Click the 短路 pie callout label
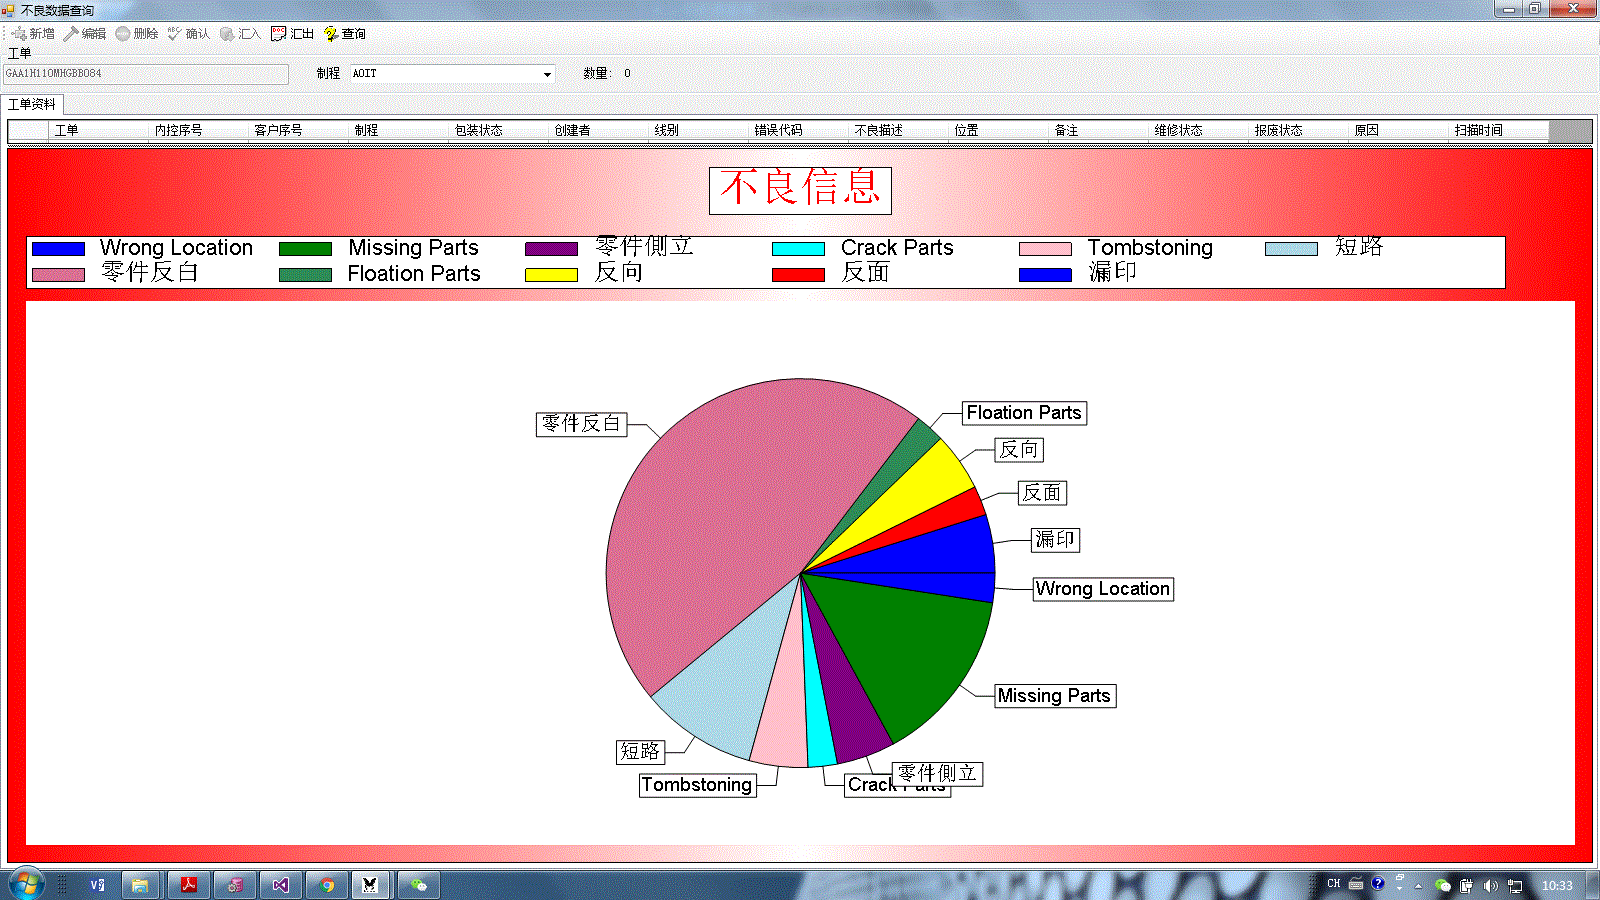This screenshot has height=900, width=1600. pyautogui.click(x=640, y=752)
